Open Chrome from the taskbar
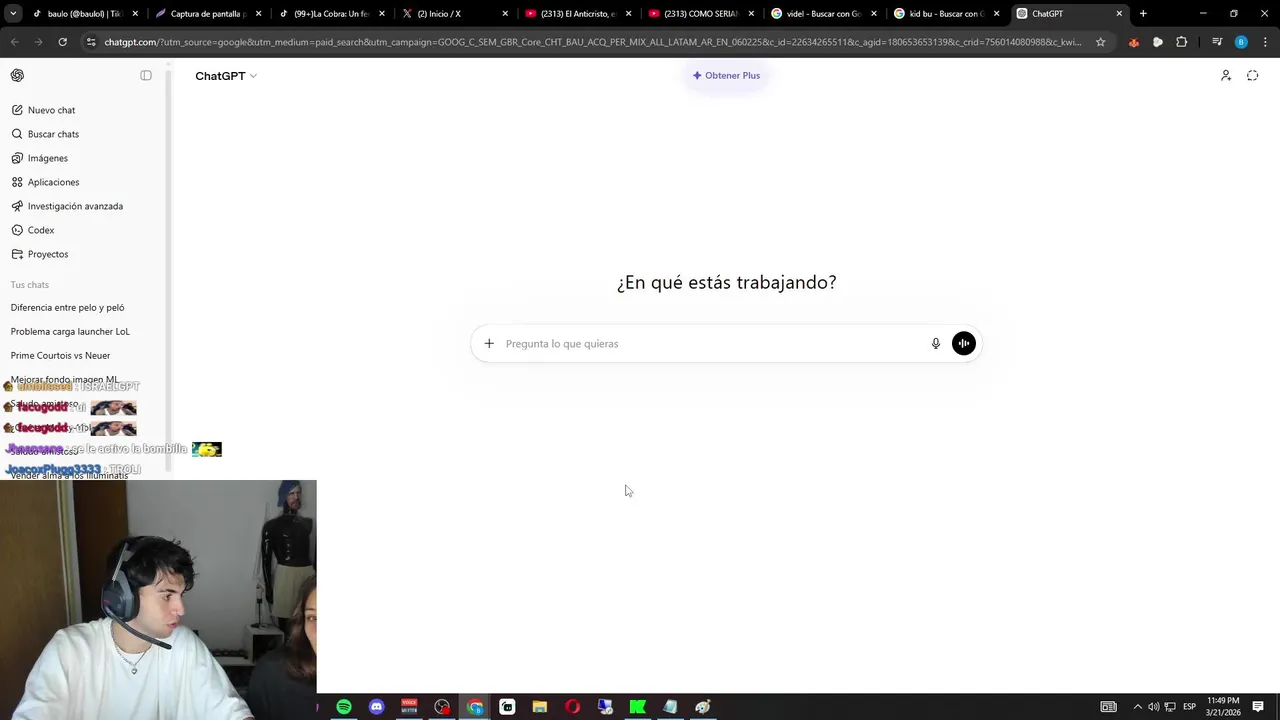This screenshot has width=1280, height=720. 475,707
